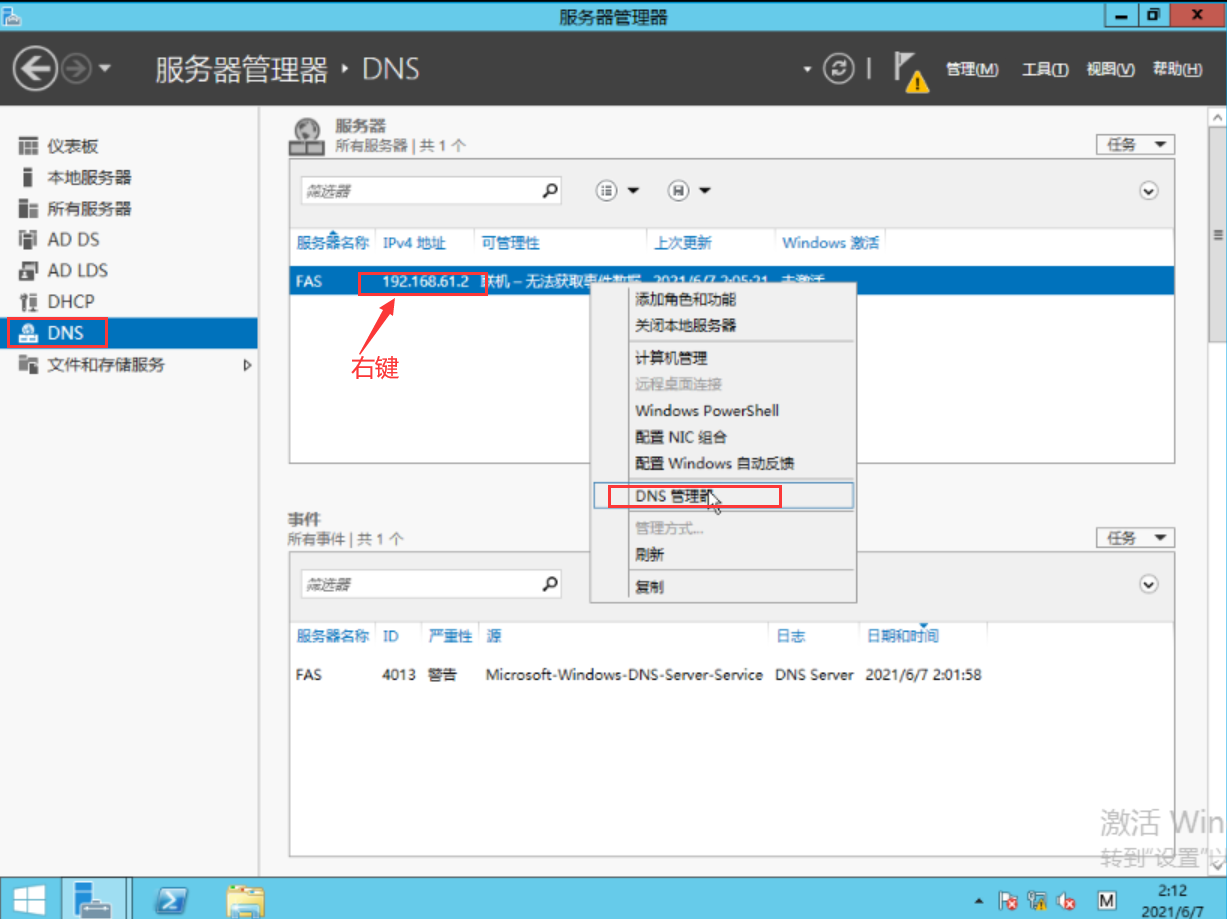The image size is (1227, 919).
Task: Click the Refresh icon in the title bar
Action: (838, 68)
